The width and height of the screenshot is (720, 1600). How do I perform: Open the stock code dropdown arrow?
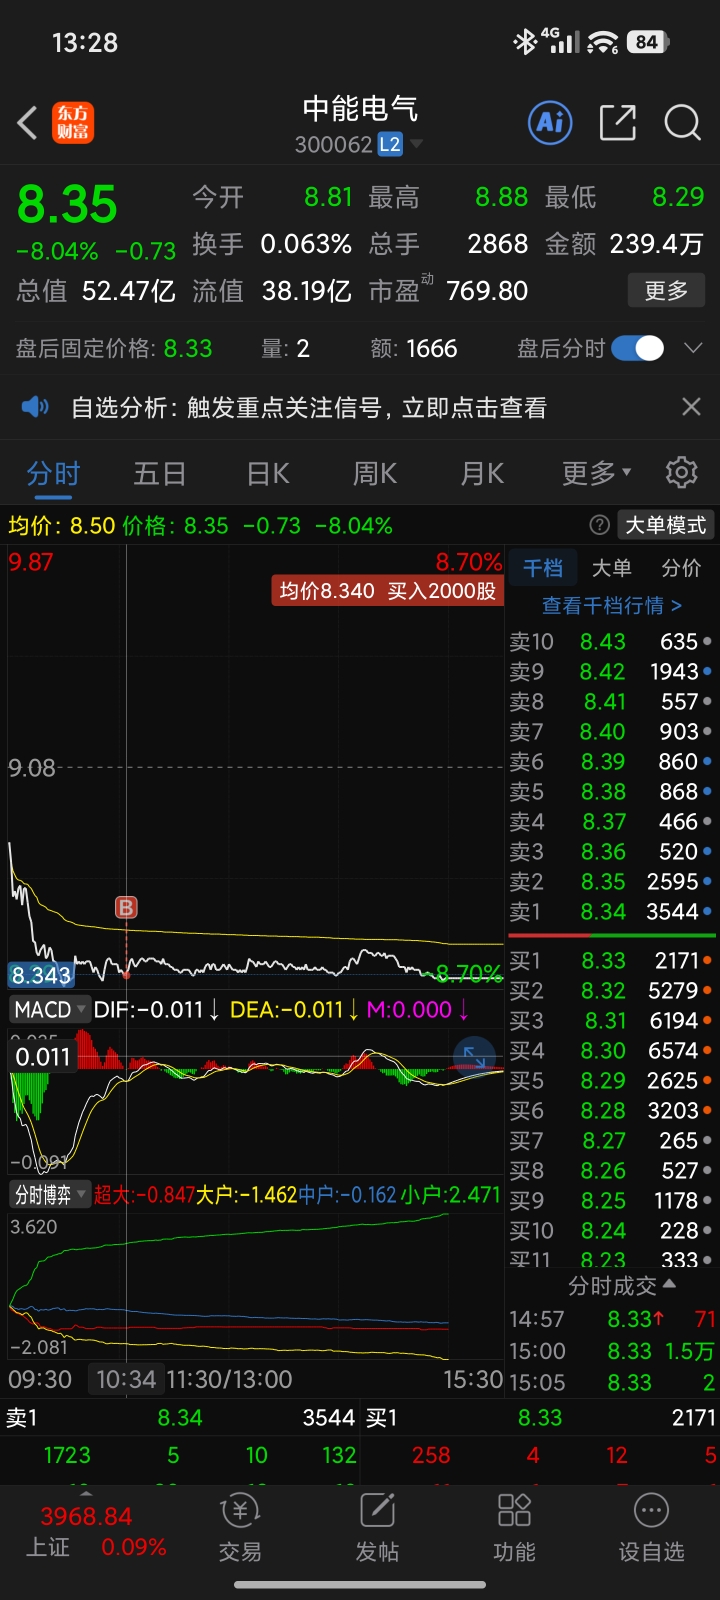point(416,145)
